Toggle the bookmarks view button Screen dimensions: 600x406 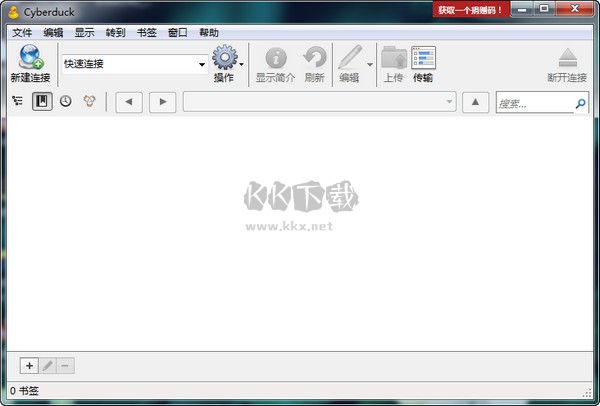(x=42, y=101)
